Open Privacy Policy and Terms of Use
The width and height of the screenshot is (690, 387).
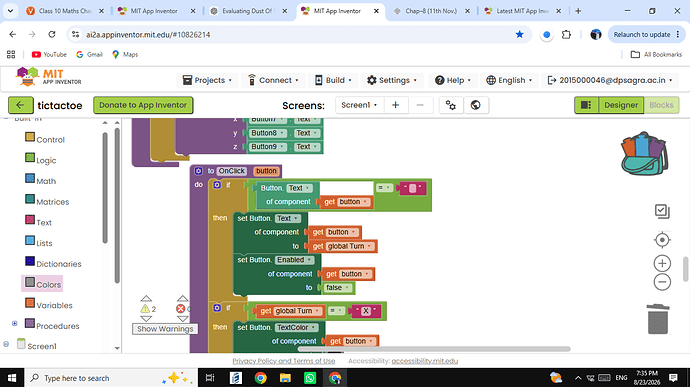point(284,361)
